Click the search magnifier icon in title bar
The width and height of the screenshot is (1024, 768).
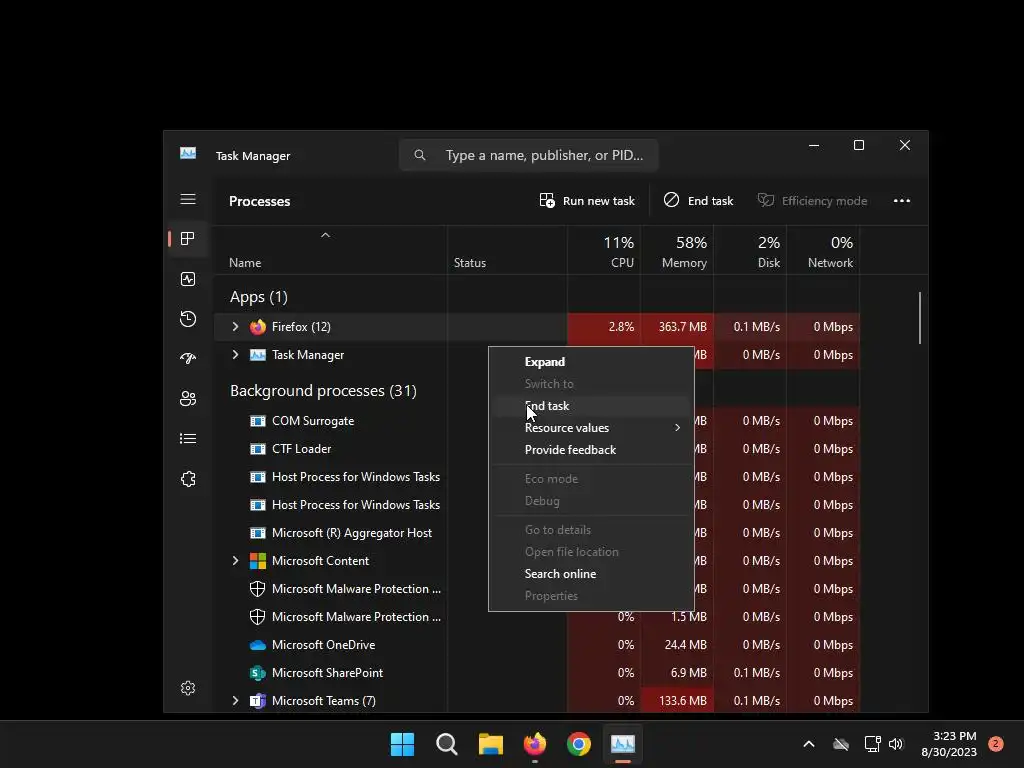click(420, 155)
